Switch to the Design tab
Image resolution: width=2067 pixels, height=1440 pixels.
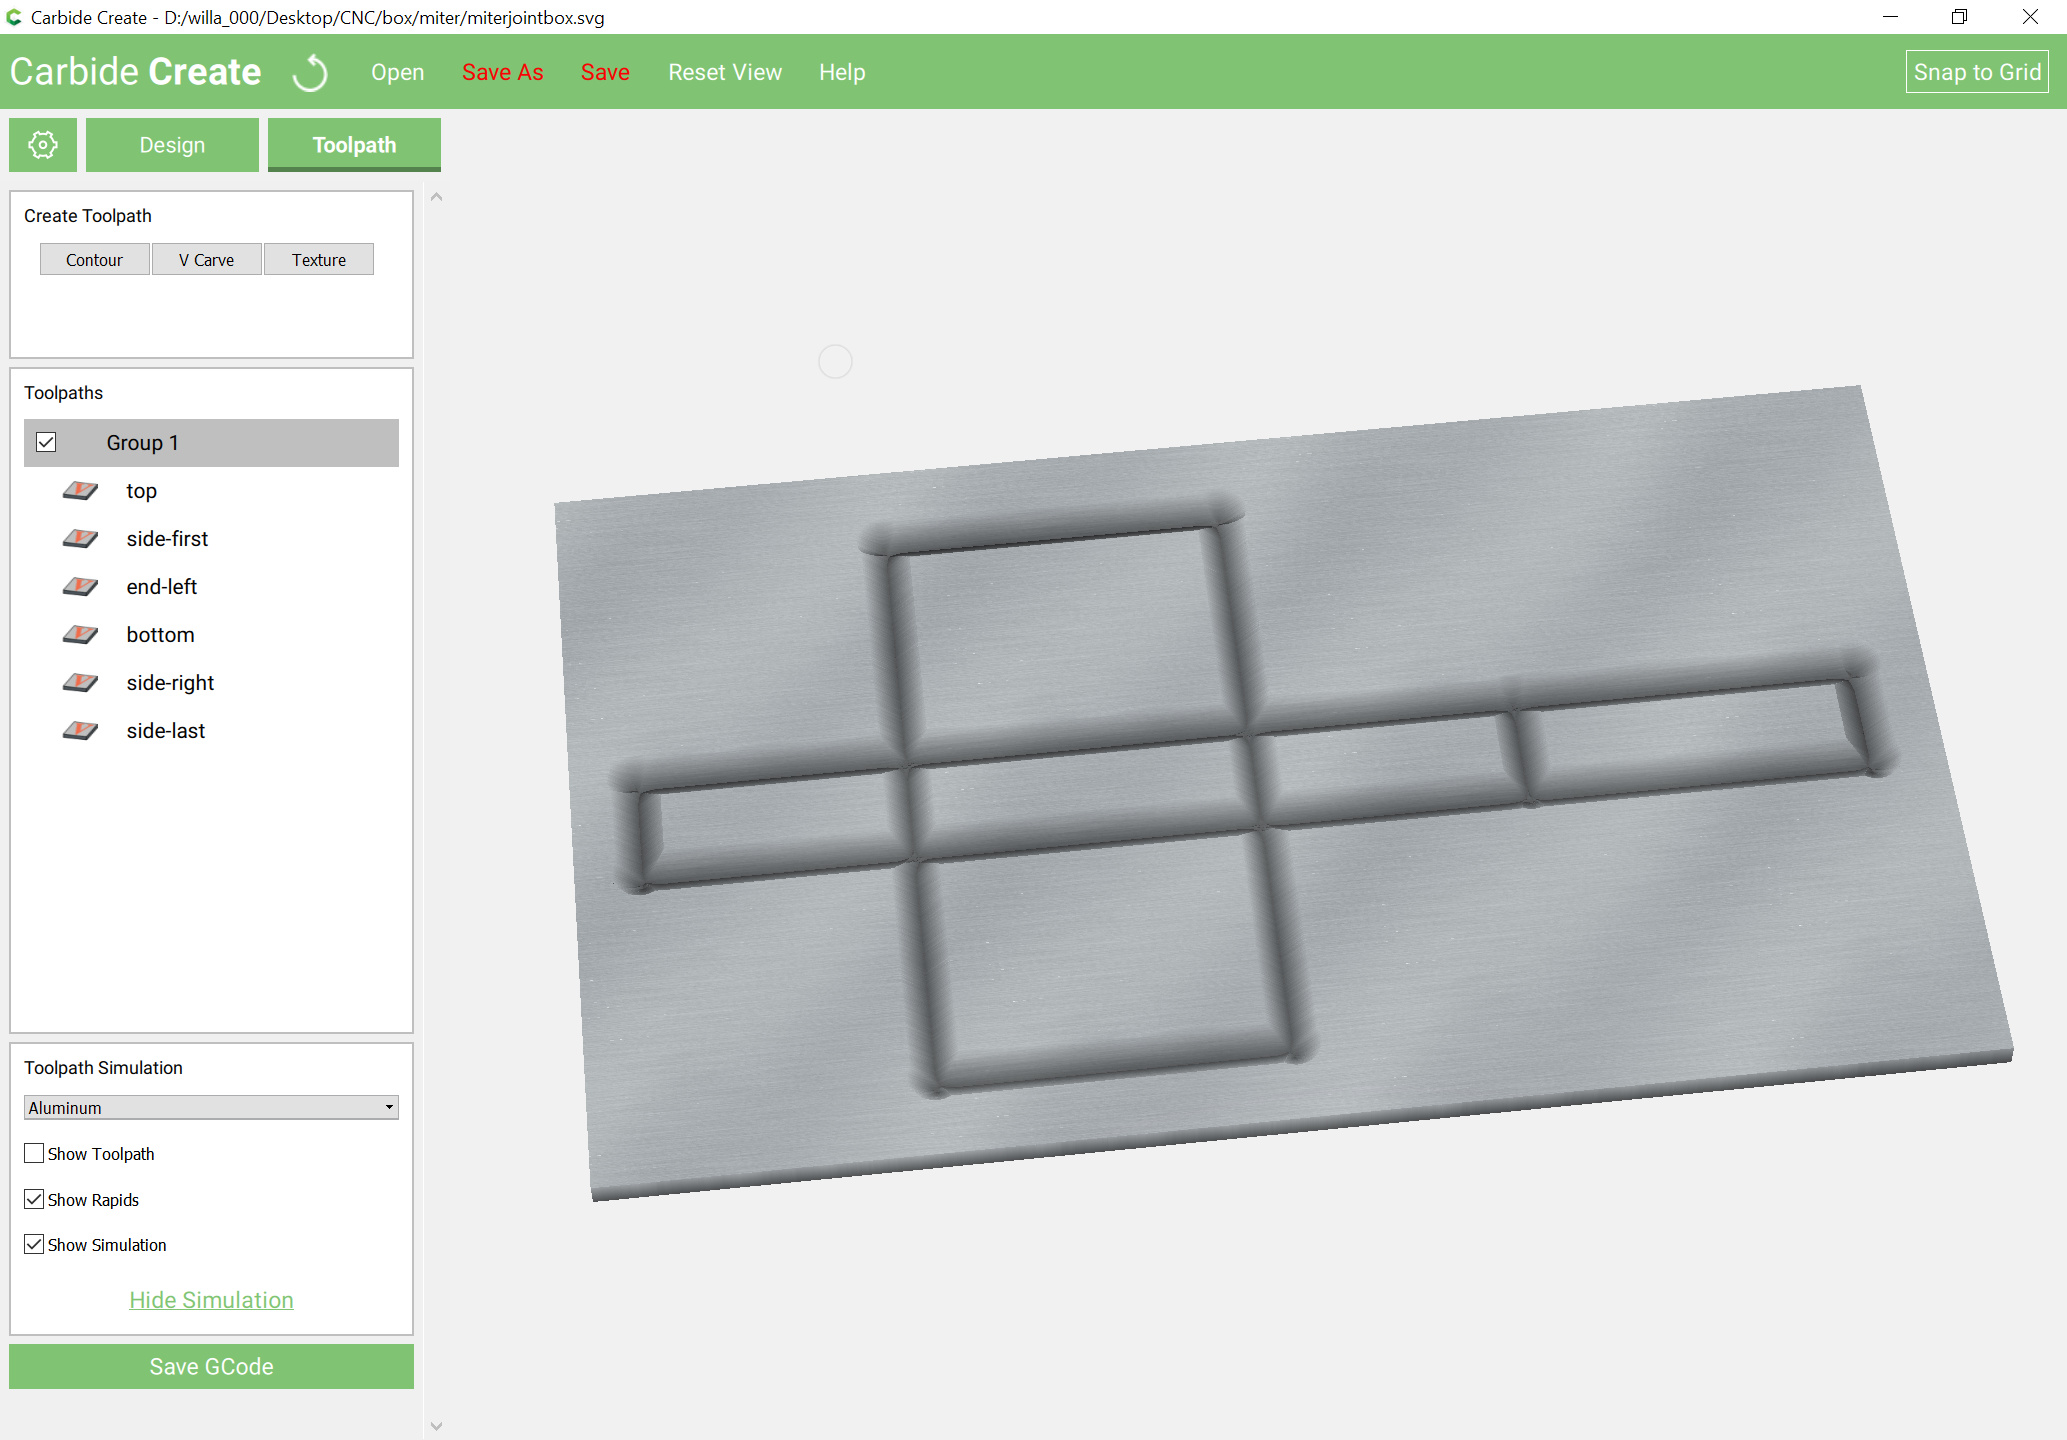(171, 144)
